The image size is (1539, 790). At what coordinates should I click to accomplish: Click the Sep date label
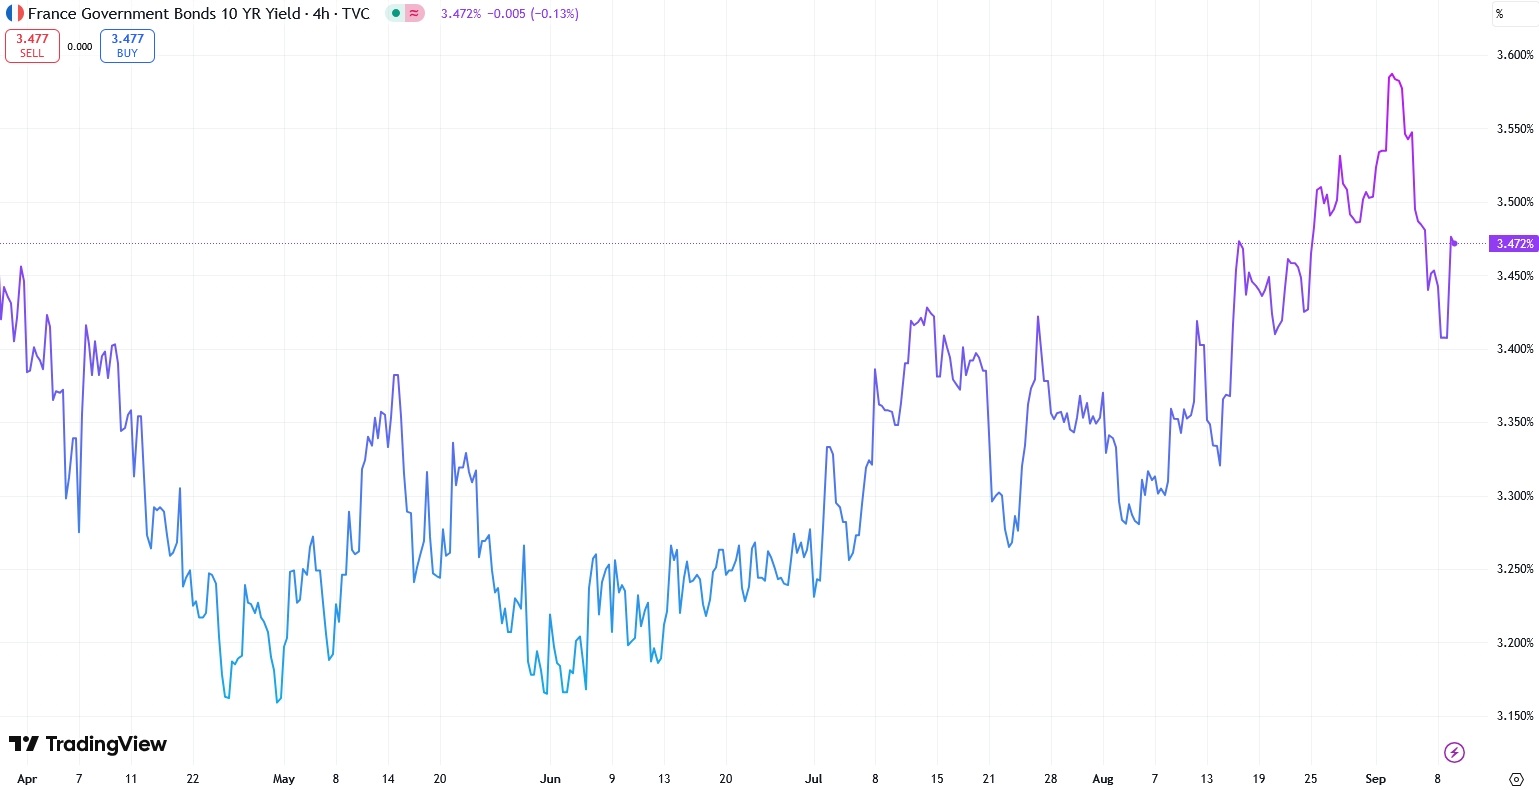1376,779
